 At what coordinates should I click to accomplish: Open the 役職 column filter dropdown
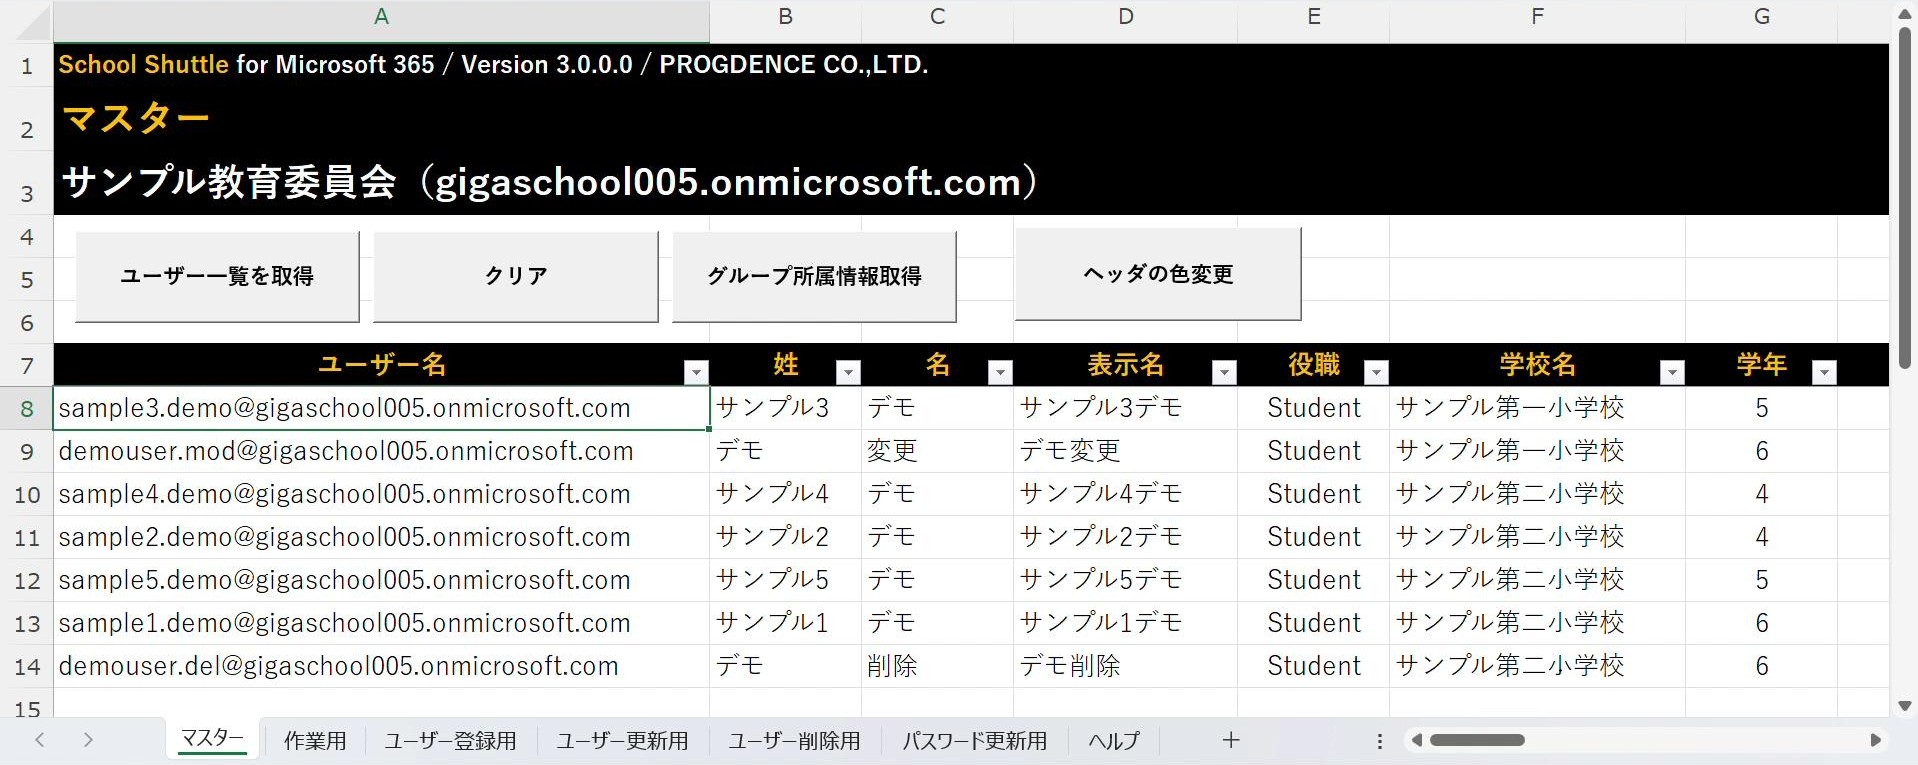click(1376, 372)
